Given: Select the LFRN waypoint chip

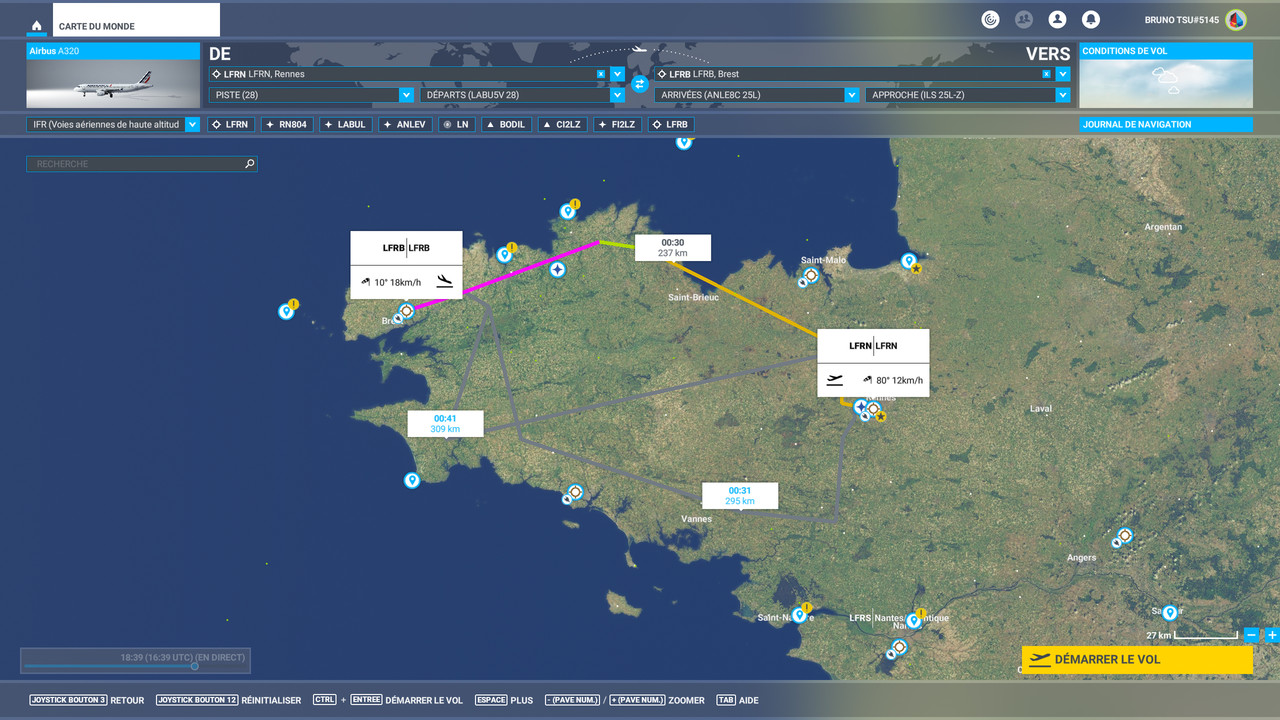Looking at the screenshot, I should (230, 125).
